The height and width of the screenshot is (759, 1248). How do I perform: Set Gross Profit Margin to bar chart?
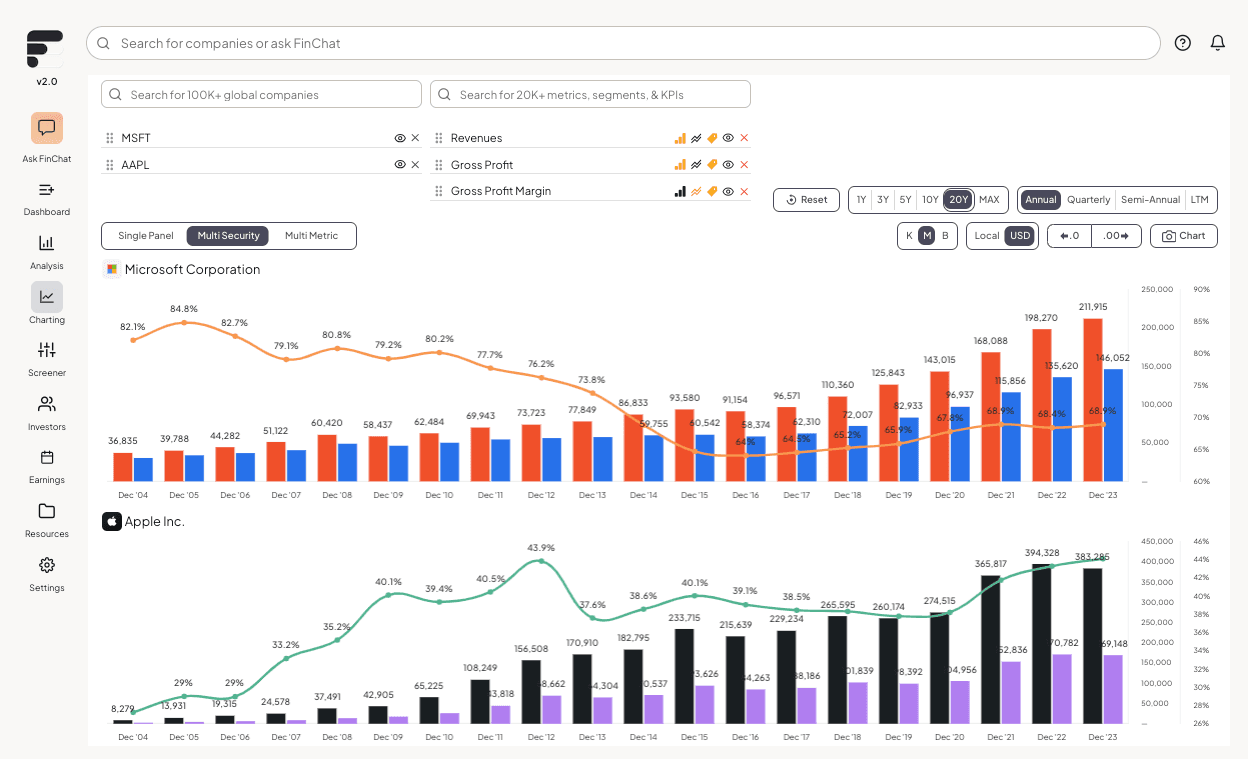pos(680,191)
